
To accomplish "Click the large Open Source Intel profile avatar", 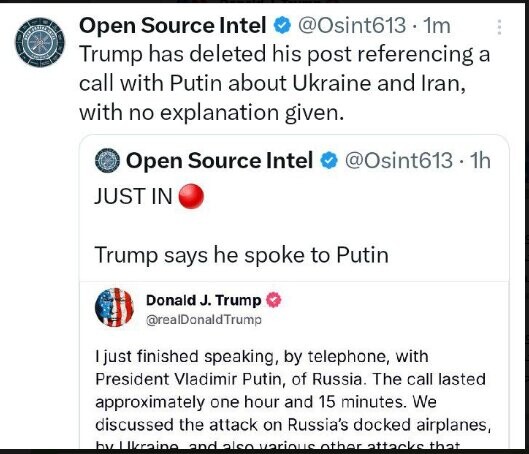I will point(40,42).
